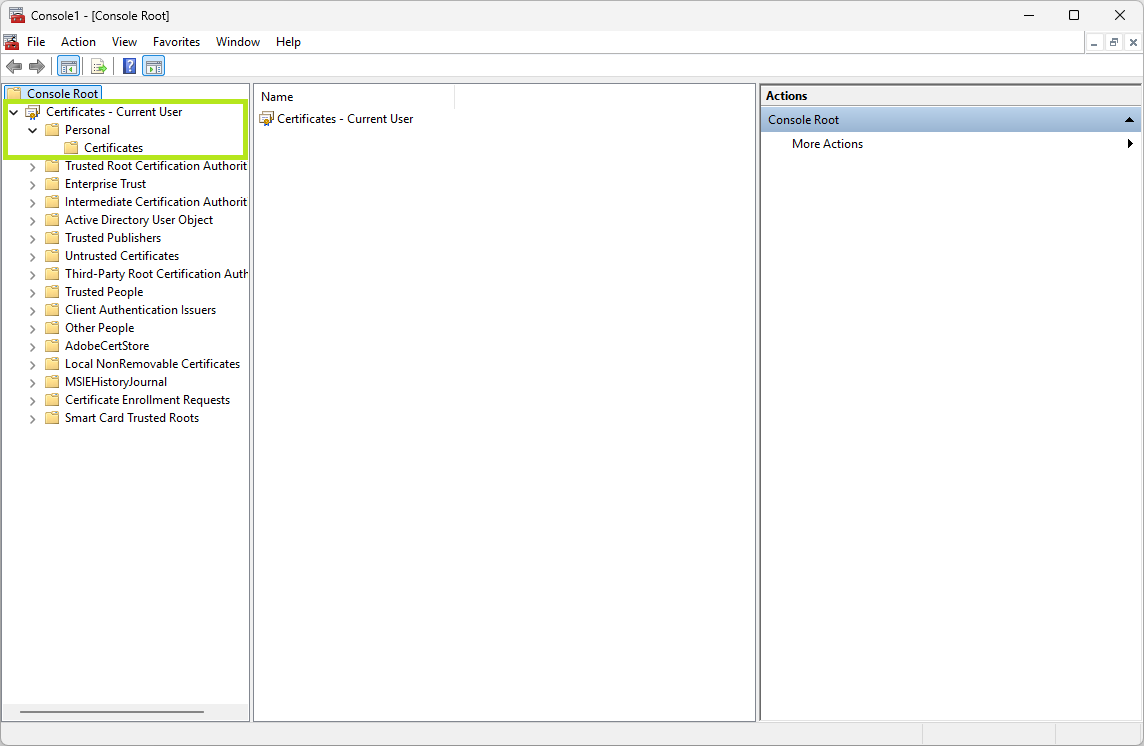Select Smart Card Trusted Roots item
The height and width of the screenshot is (746, 1144).
point(132,418)
